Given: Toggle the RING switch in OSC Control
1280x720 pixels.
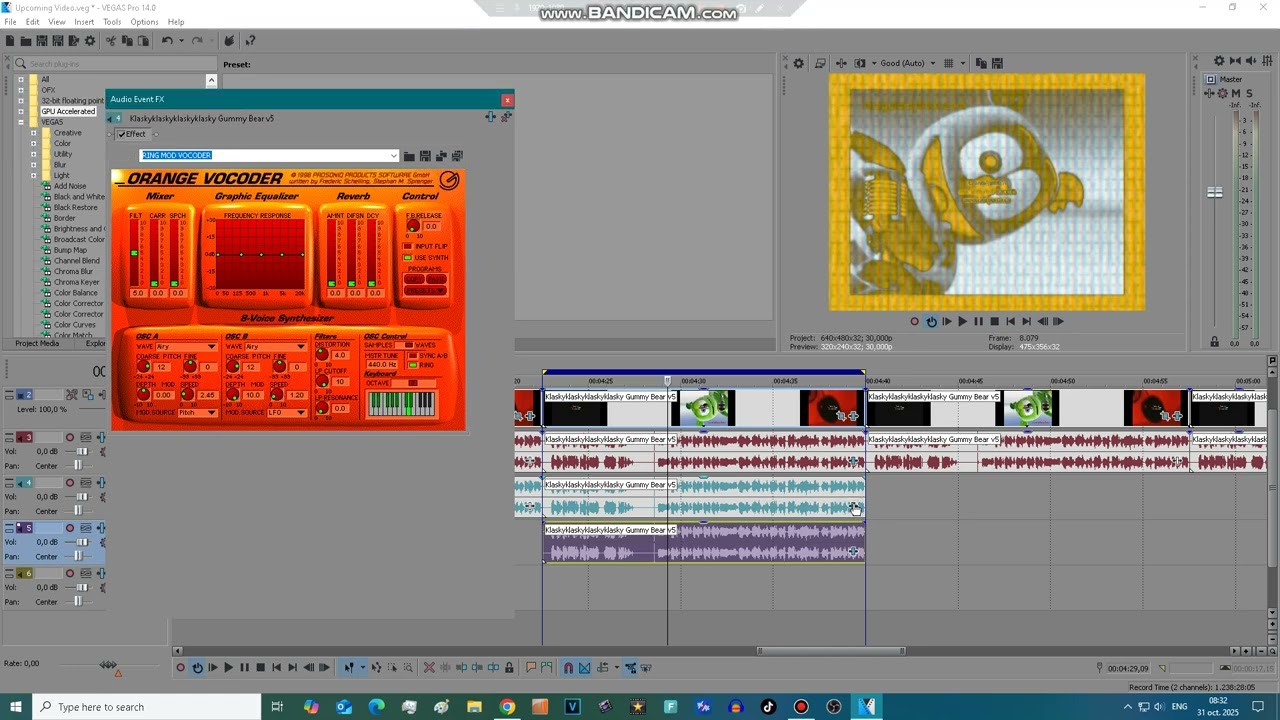Looking at the screenshot, I should (x=412, y=365).
